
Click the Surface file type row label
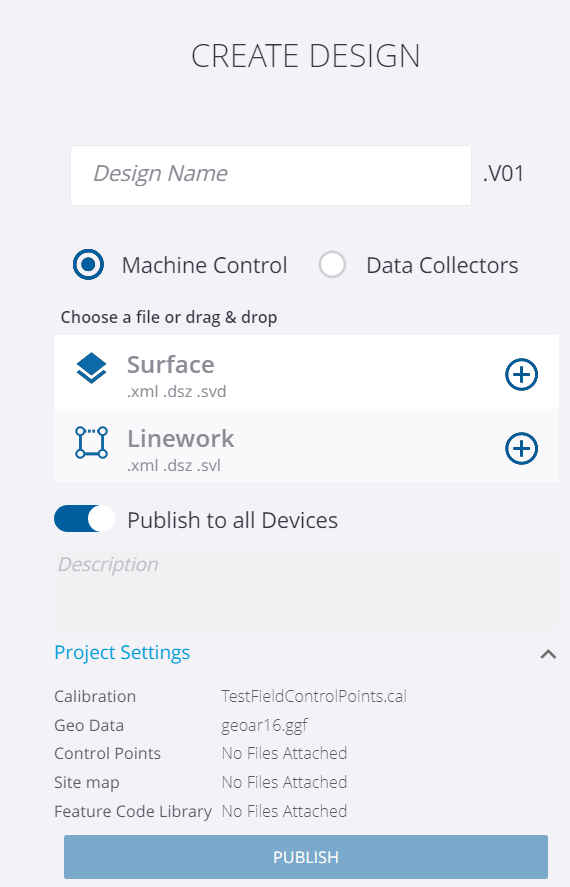coord(170,365)
